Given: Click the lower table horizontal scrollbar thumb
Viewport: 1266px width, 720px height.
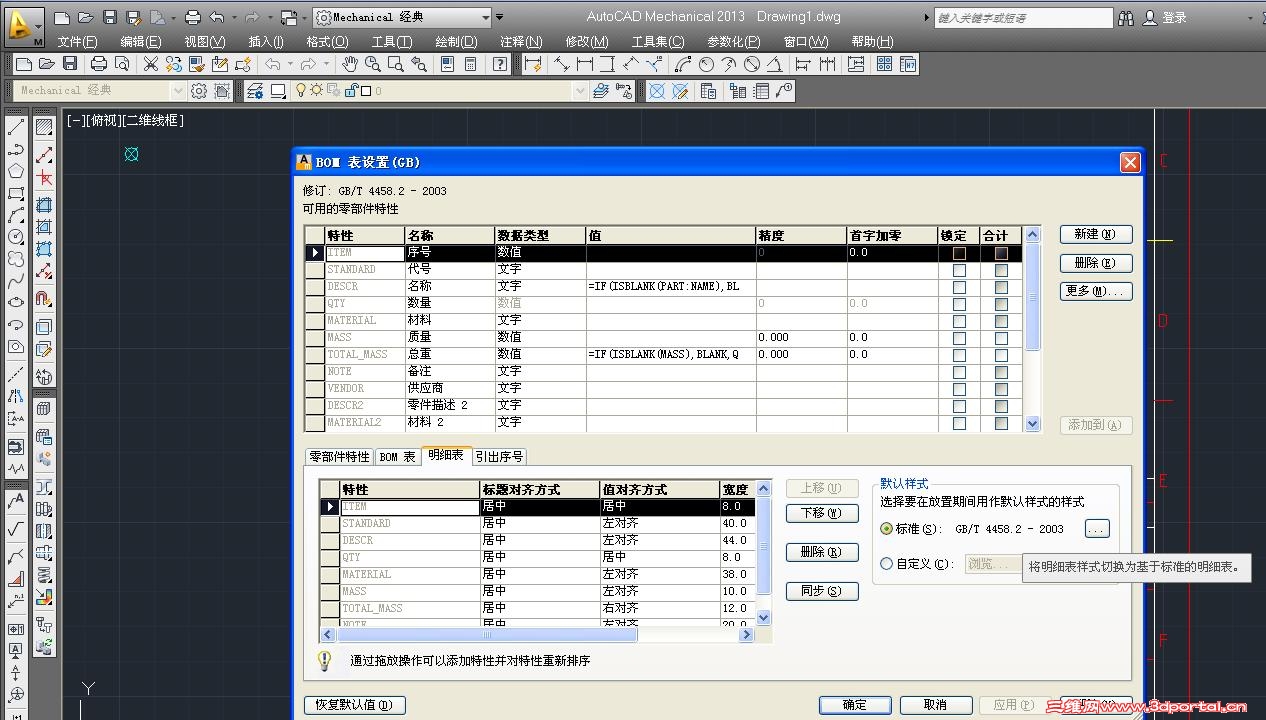Looking at the screenshot, I should point(487,635).
